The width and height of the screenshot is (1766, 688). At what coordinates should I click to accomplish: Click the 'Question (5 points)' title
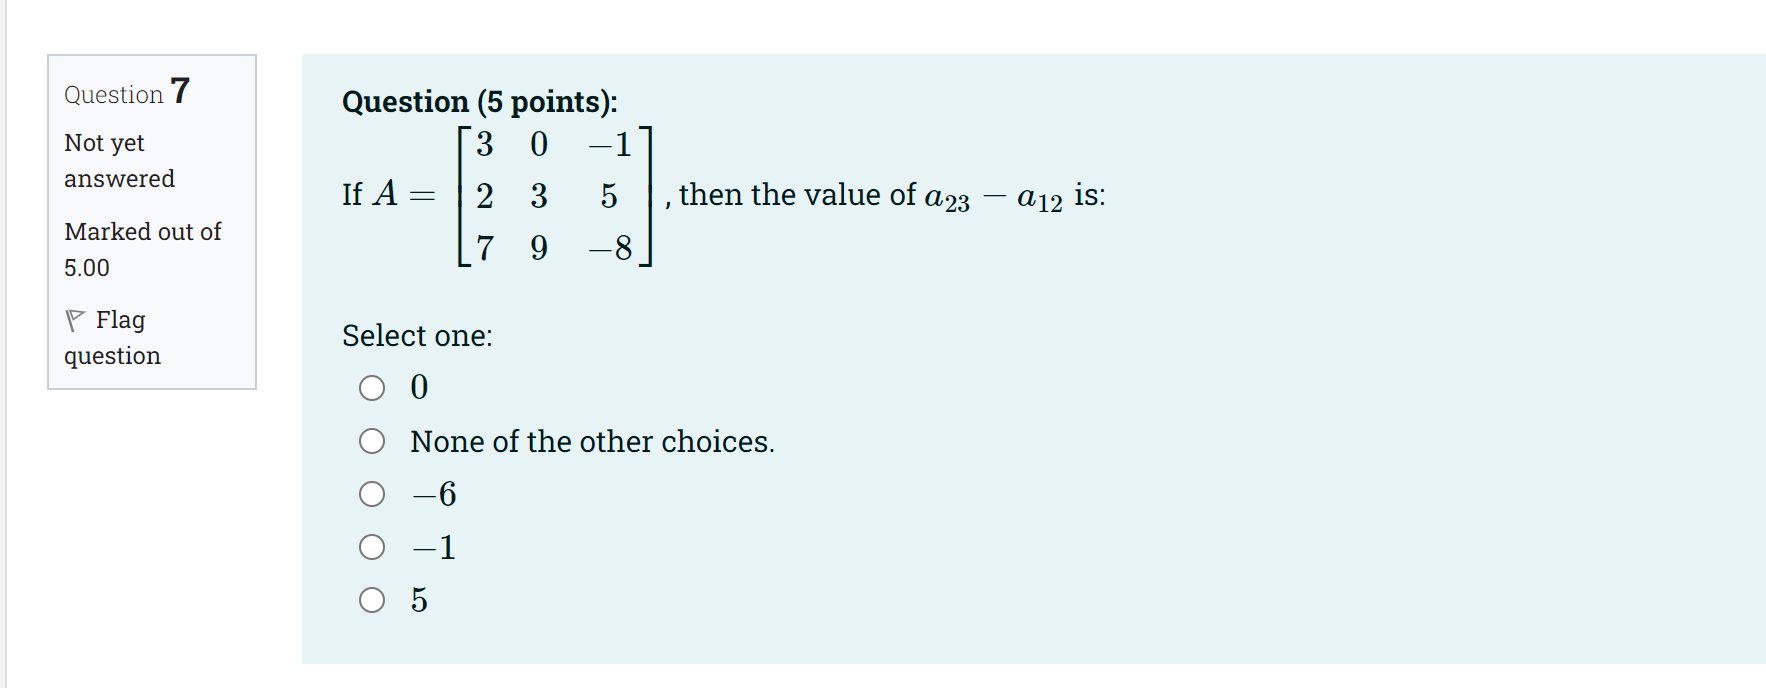[x=479, y=101]
